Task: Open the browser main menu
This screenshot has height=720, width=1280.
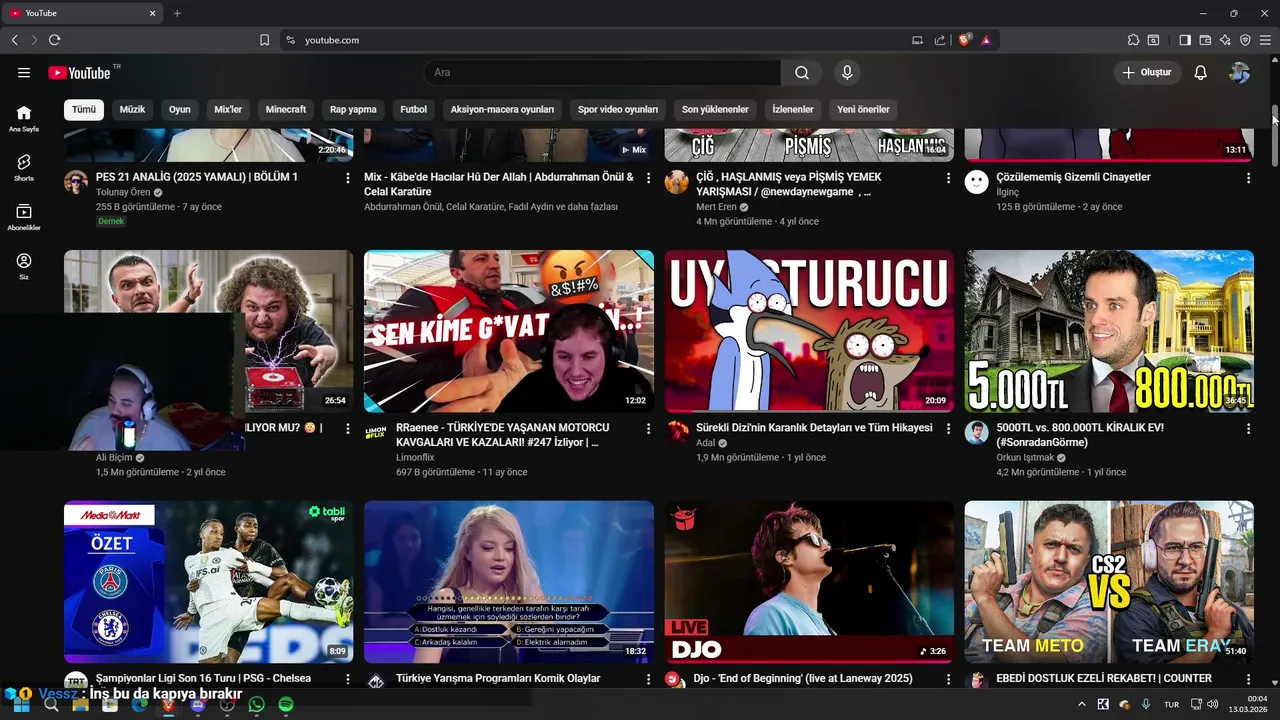Action: (x=1265, y=40)
